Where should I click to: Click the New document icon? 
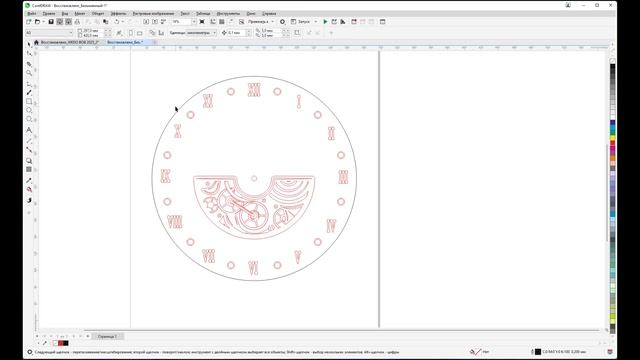pyautogui.click(x=29, y=22)
